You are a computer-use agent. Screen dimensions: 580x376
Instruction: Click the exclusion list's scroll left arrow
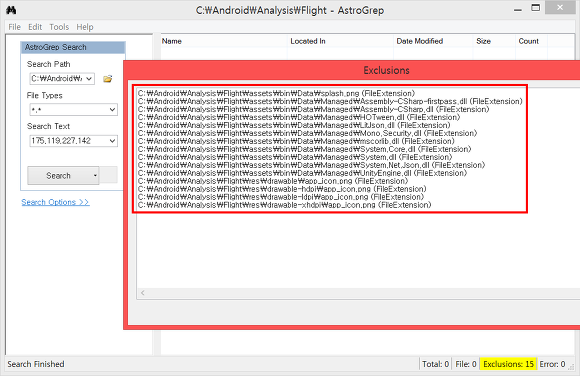(143, 293)
